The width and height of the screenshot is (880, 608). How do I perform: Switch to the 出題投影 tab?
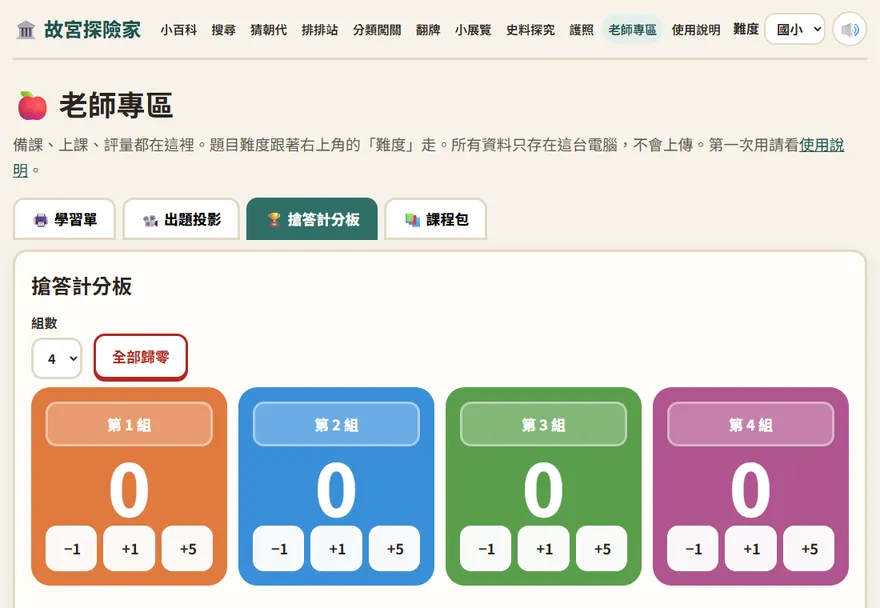pos(181,220)
